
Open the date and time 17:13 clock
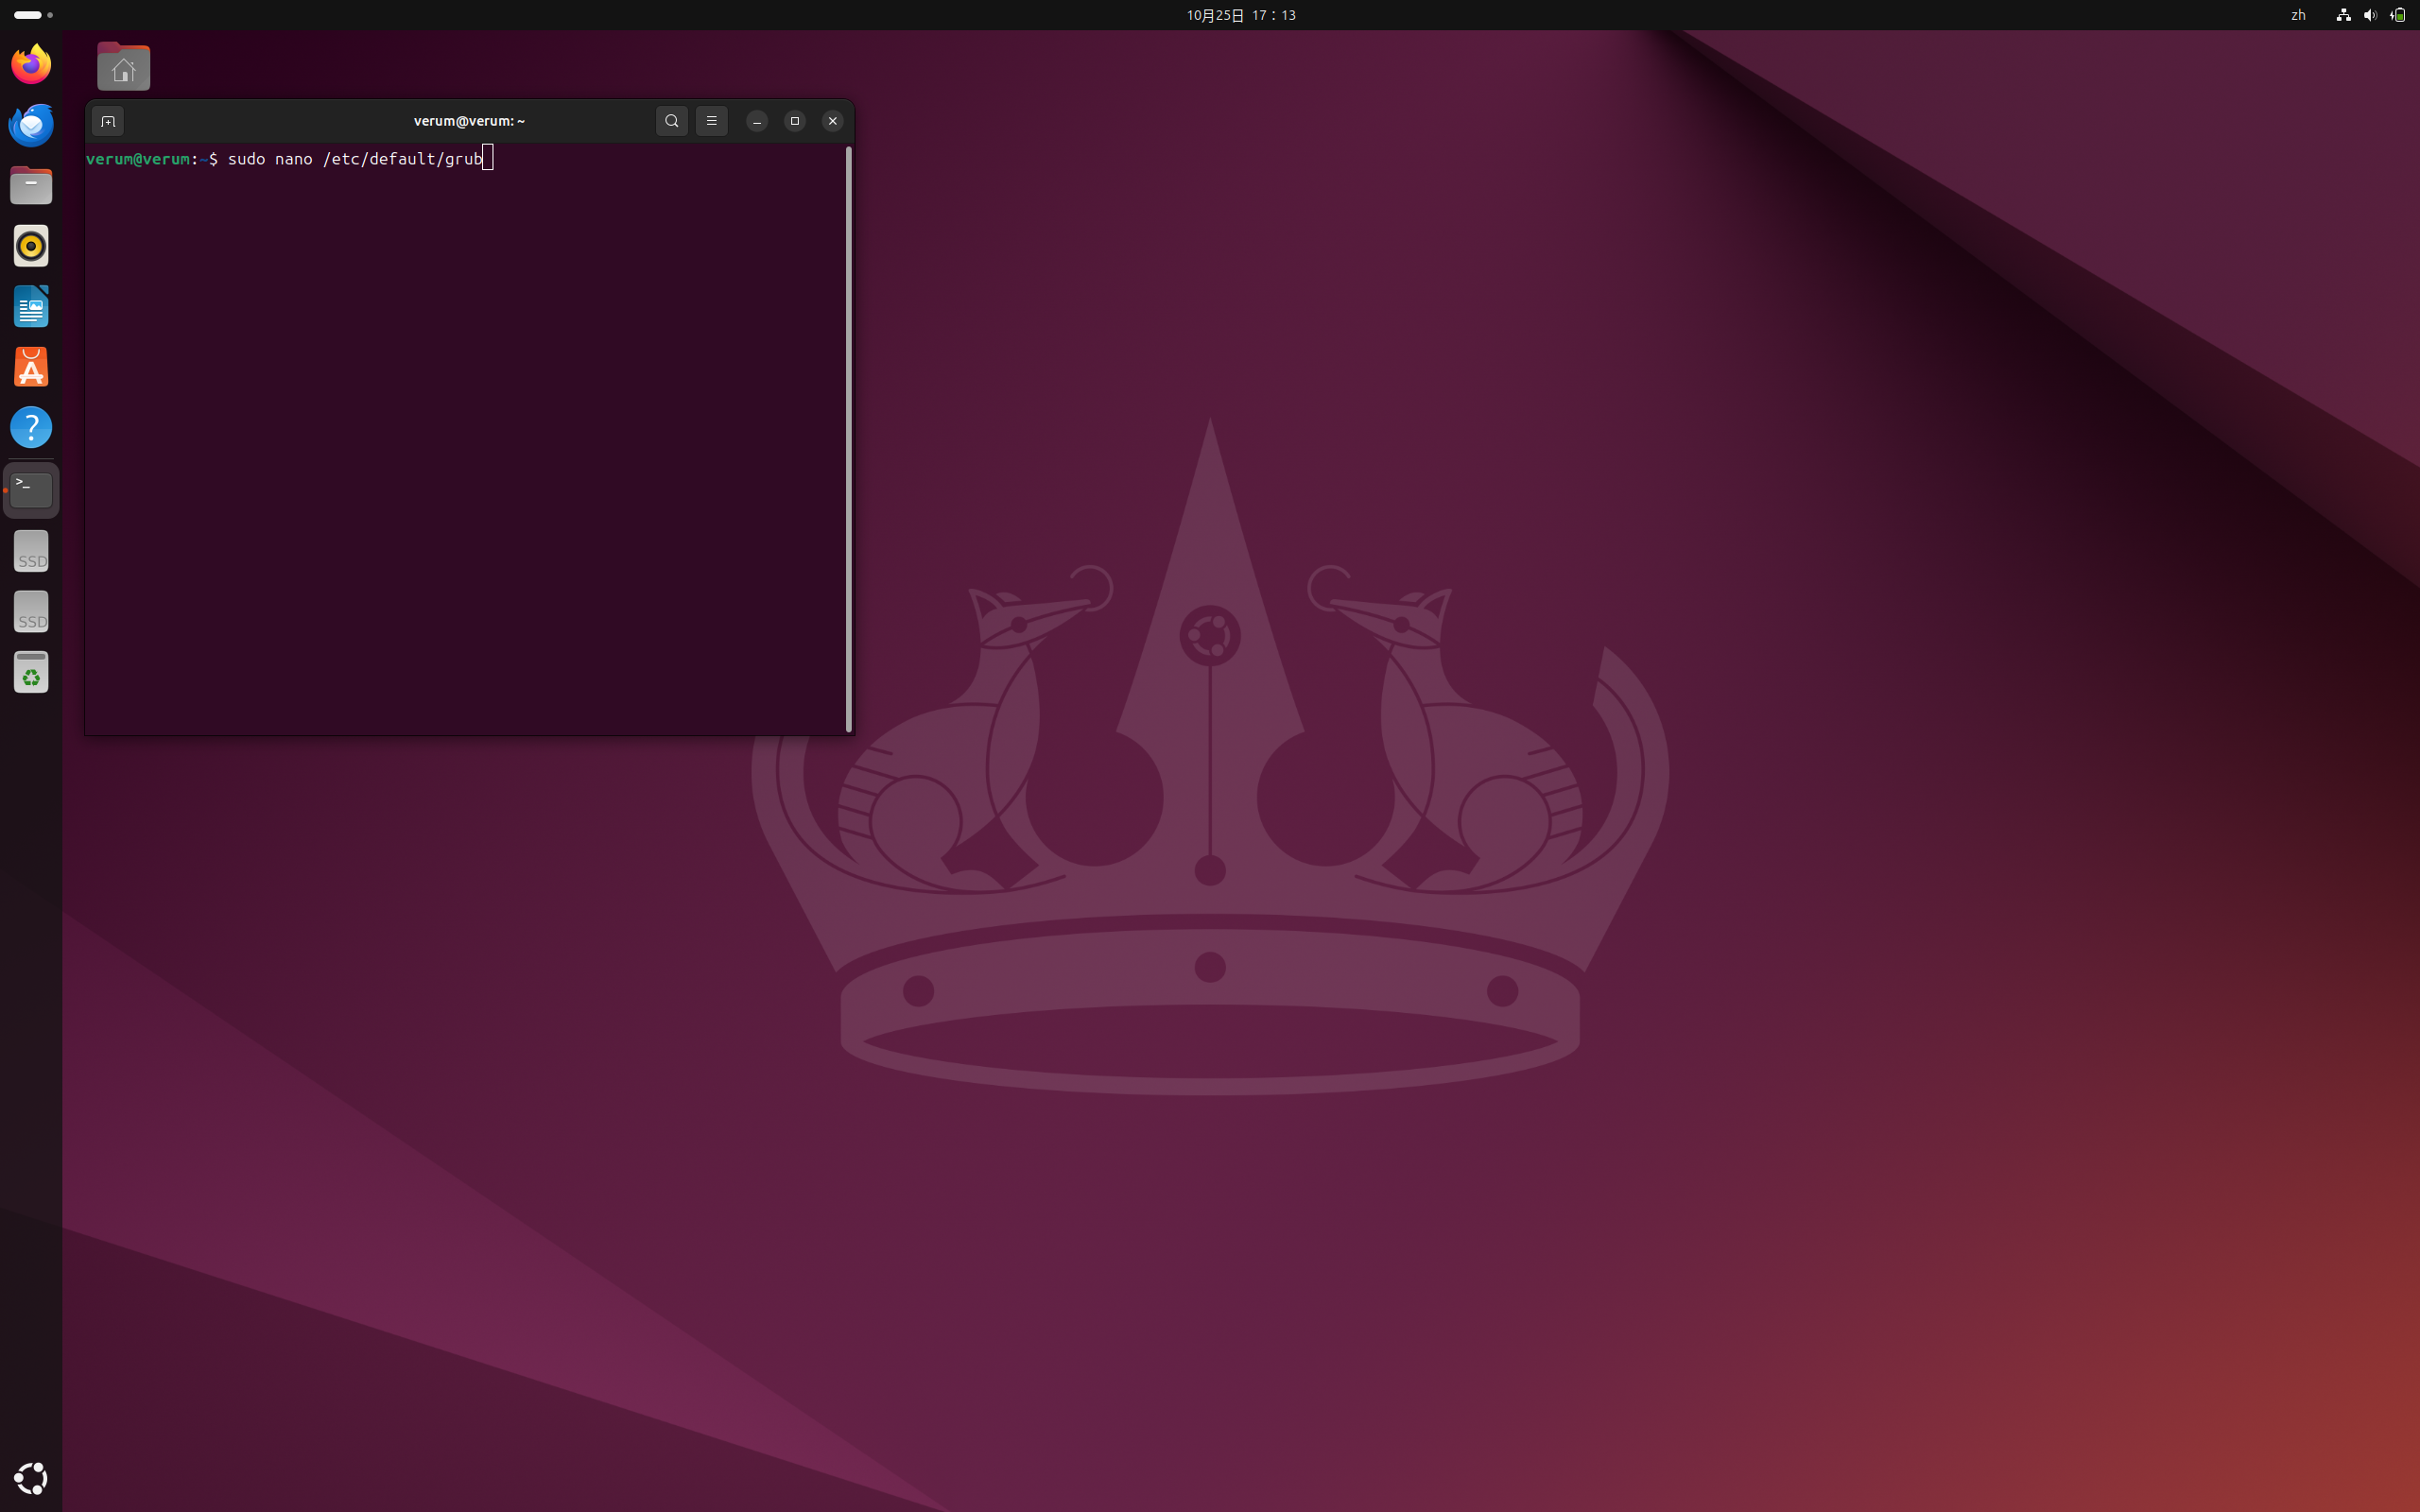coord(1241,15)
